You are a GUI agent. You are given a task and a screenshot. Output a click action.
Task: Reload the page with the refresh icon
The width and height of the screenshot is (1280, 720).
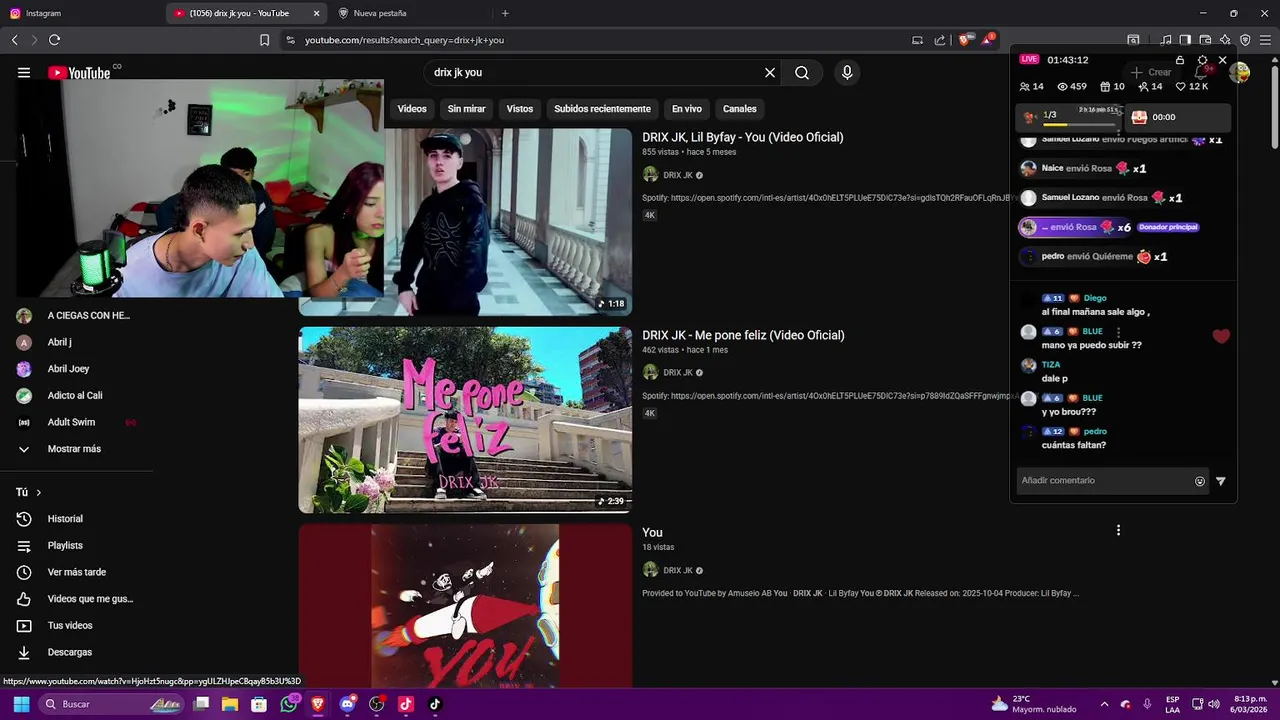(x=54, y=40)
